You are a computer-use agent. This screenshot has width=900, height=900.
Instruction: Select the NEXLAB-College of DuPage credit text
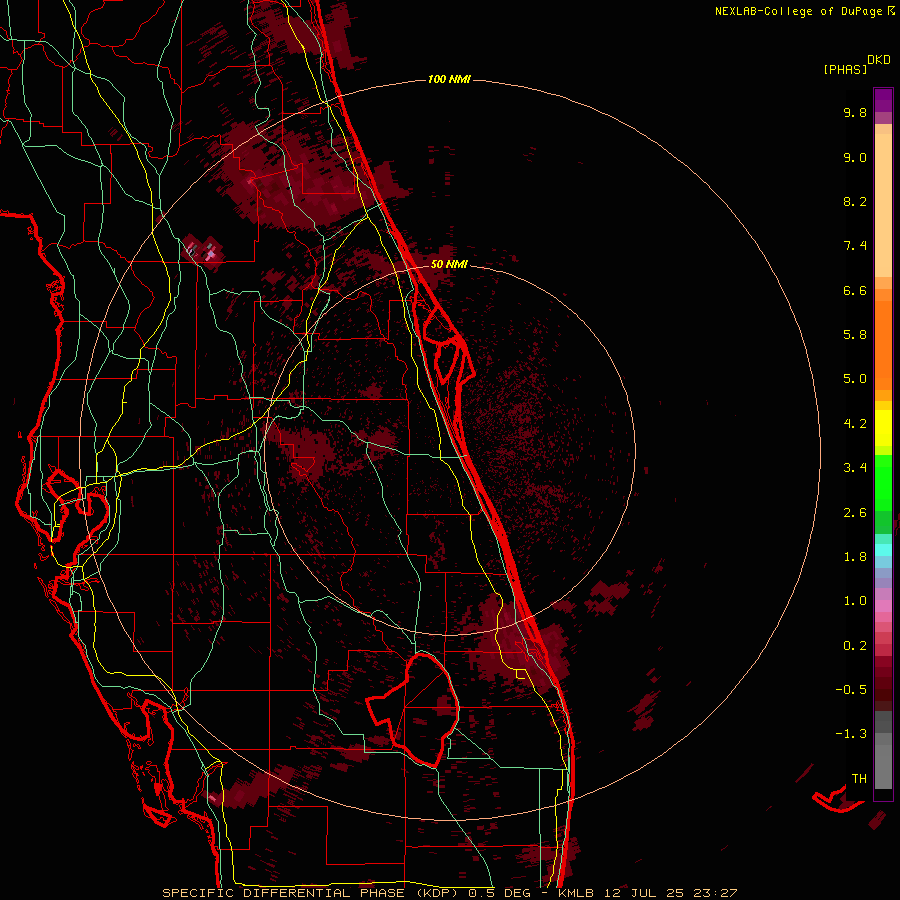(x=805, y=11)
